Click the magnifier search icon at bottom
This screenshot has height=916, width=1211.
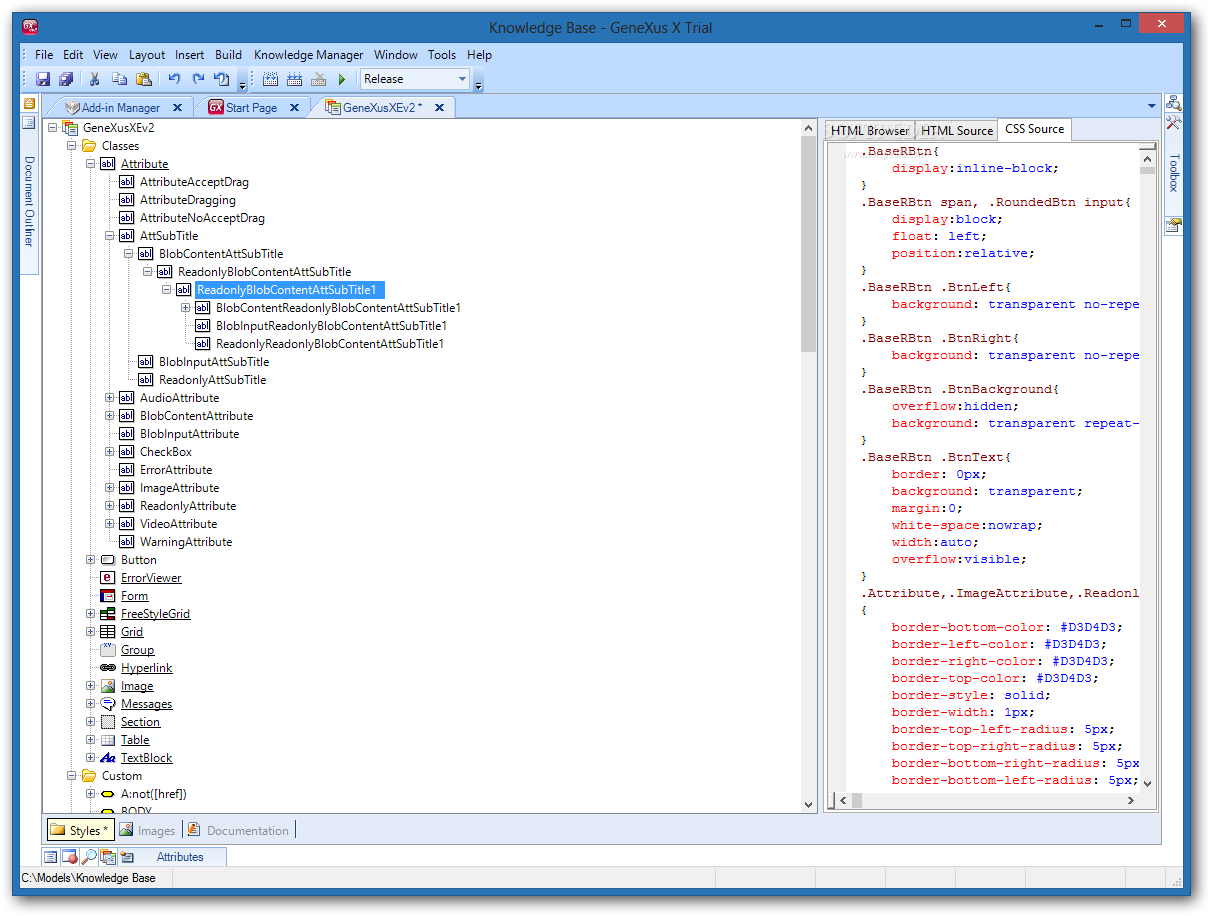[x=89, y=857]
